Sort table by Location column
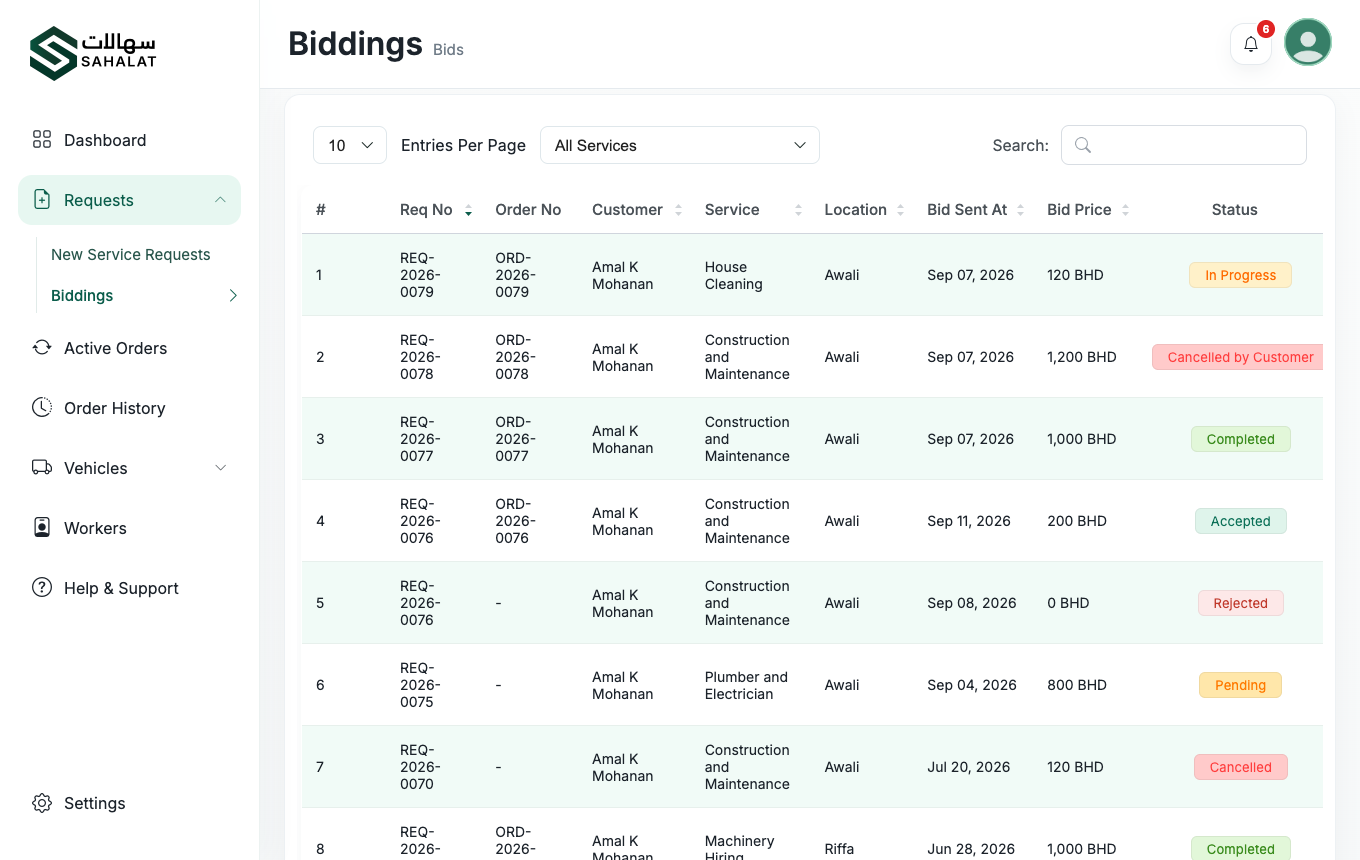The width and height of the screenshot is (1360, 860). point(864,210)
